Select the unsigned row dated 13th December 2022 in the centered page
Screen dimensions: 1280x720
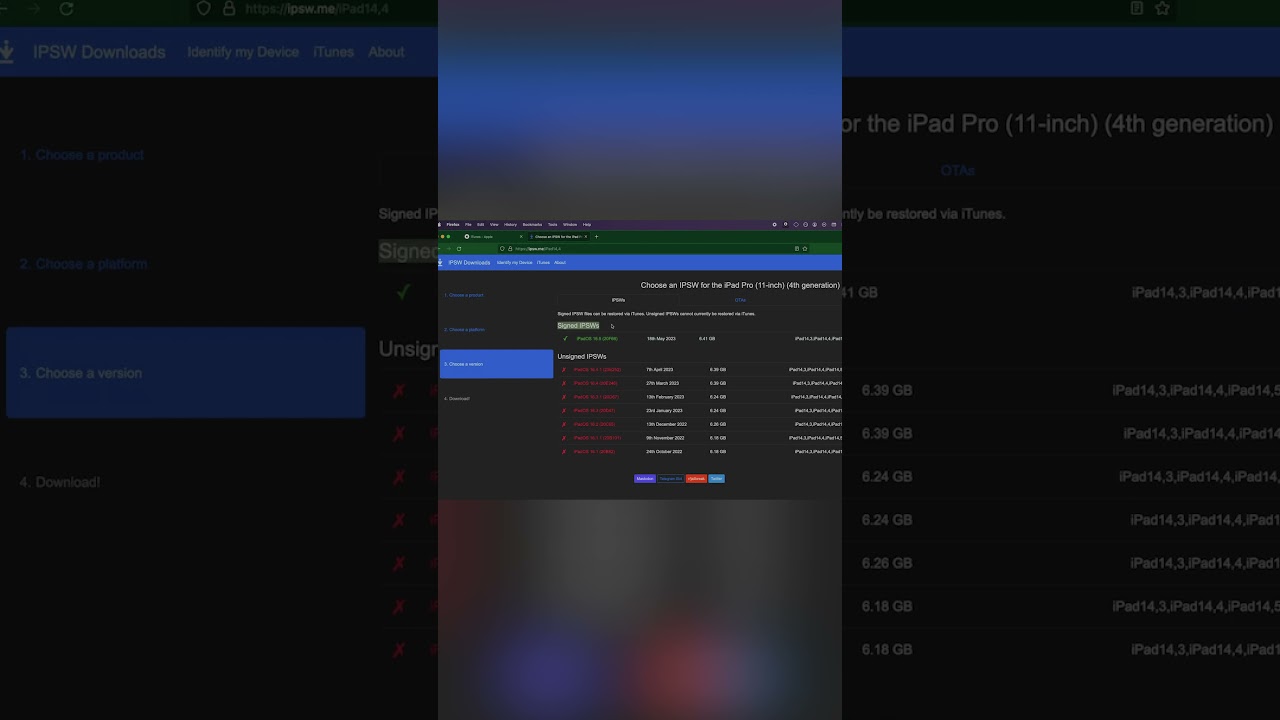(699, 424)
